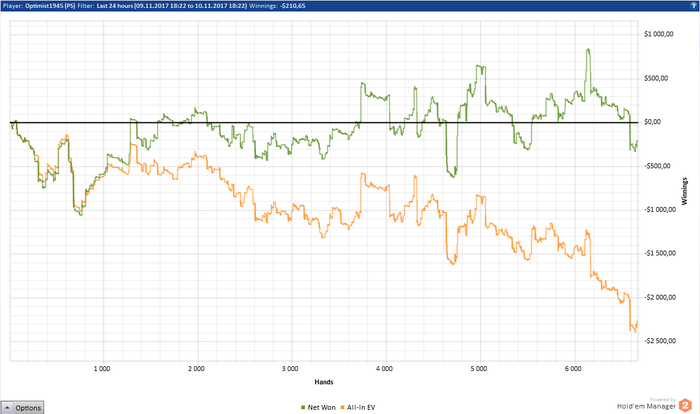Click the '3 000' hands axis label
Viewport: 700px width, 414px height.
click(290, 368)
